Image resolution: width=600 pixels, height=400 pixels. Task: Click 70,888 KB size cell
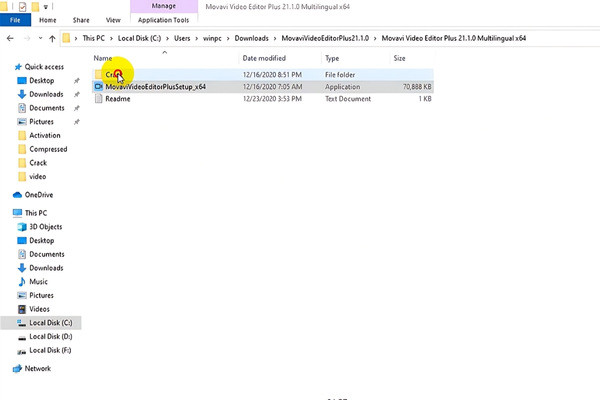[417, 87]
